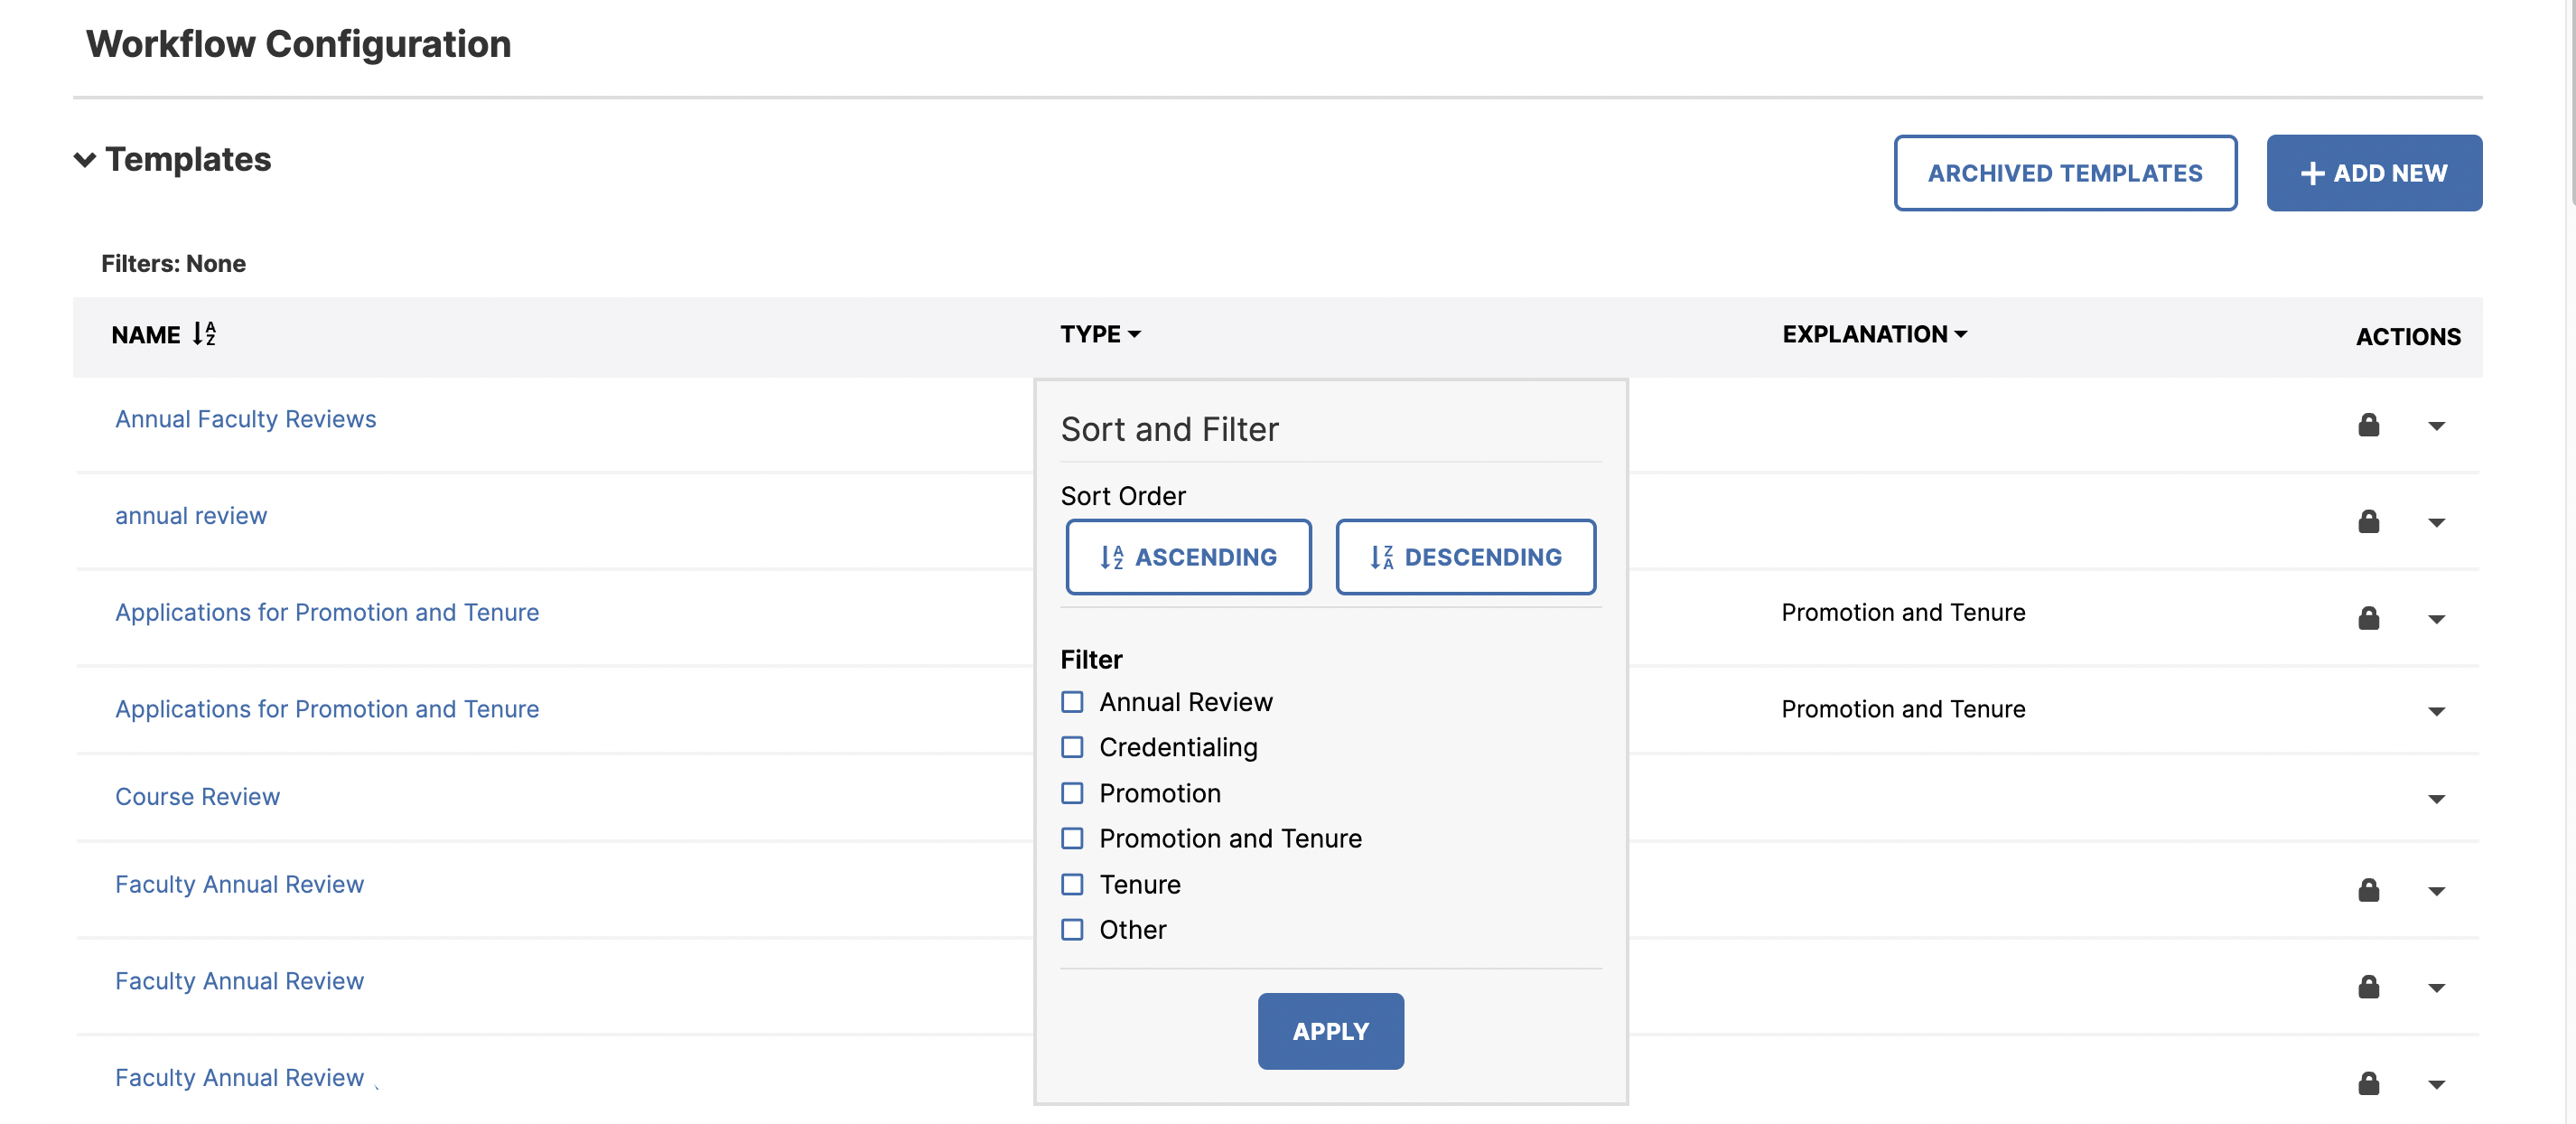This screenshot has width=2576, height=1124.
Task: Click lock icon beside first Promotion and Tenure explanation
Action: pyautogui.click(x=2368, y=618)
